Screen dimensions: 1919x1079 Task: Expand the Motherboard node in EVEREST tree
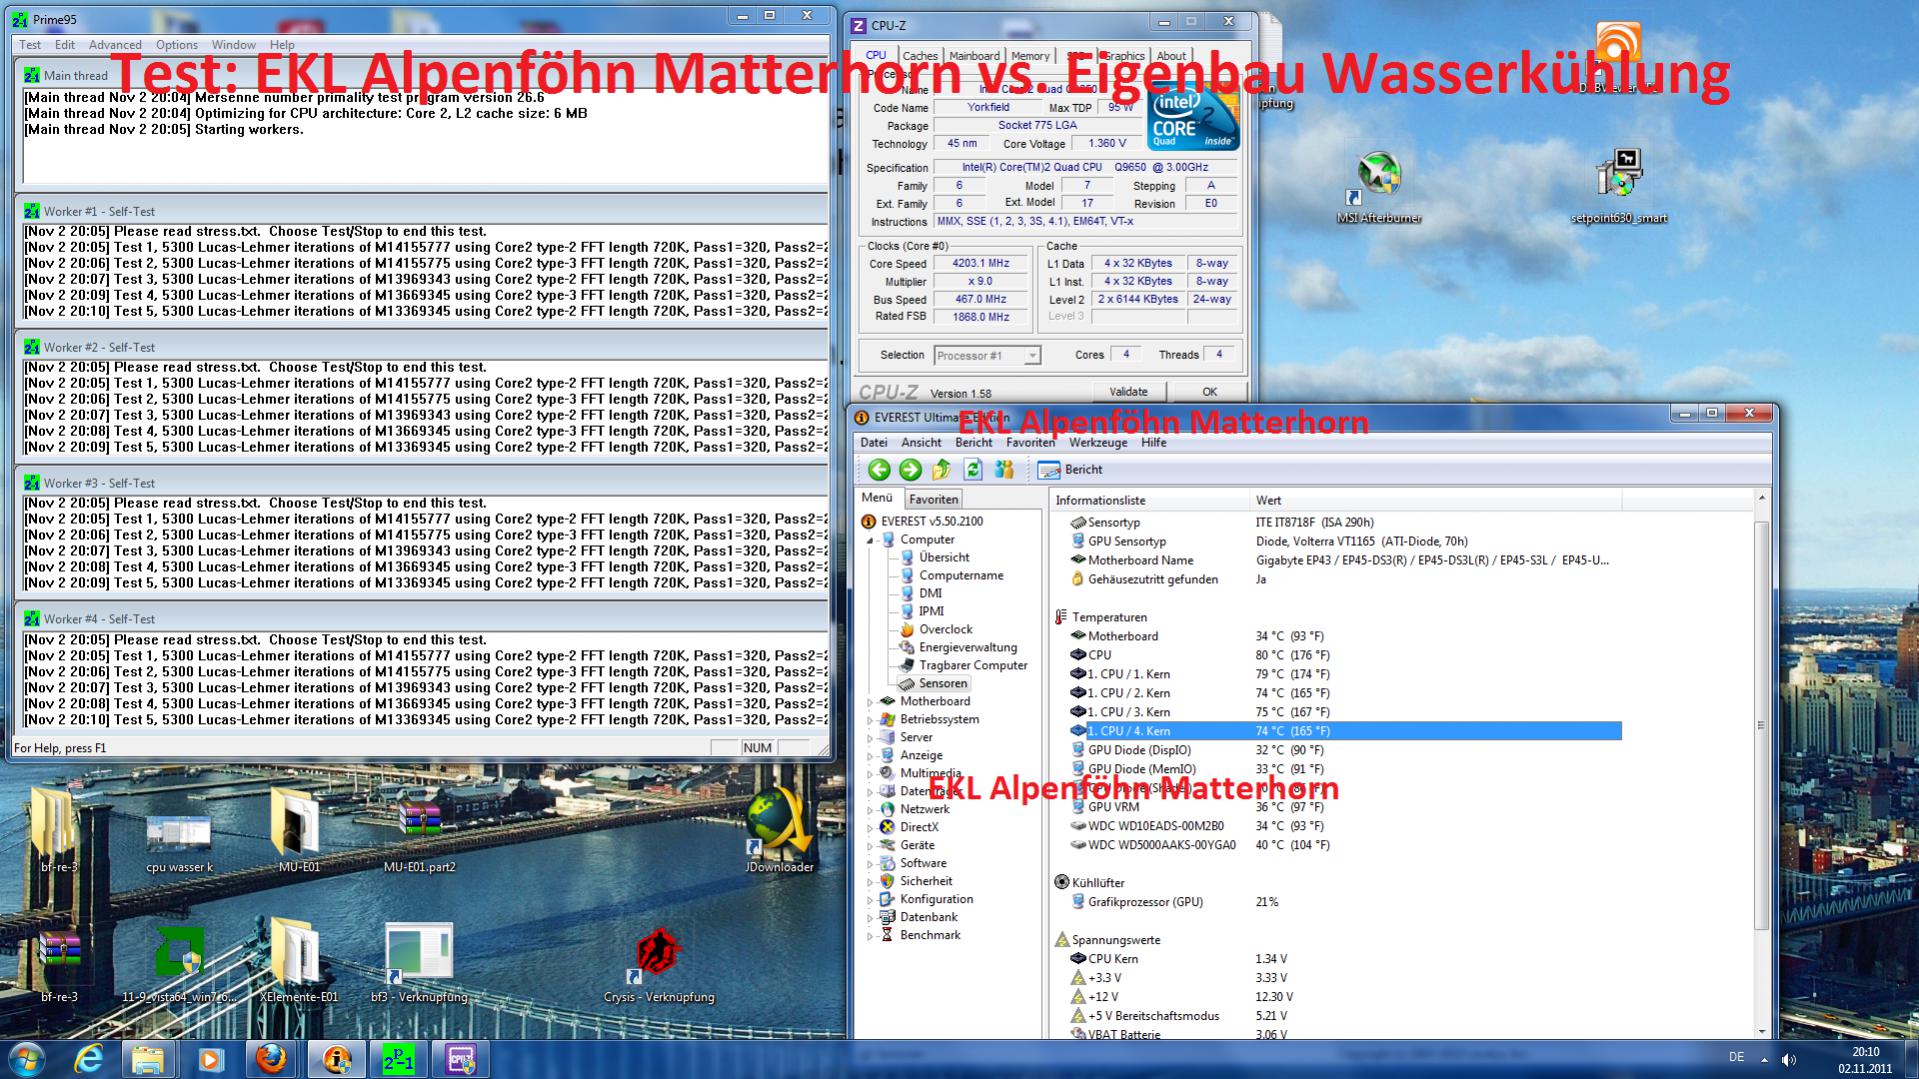(x=870, y=702)
